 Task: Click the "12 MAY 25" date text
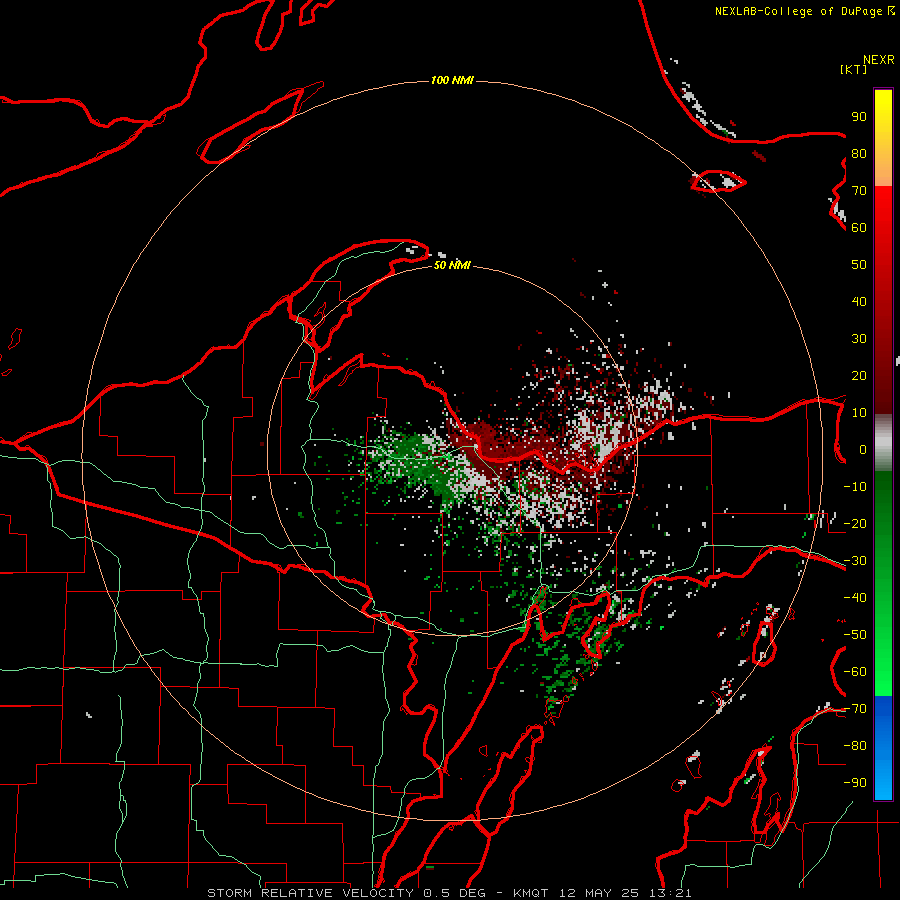(x=600, y=893)
